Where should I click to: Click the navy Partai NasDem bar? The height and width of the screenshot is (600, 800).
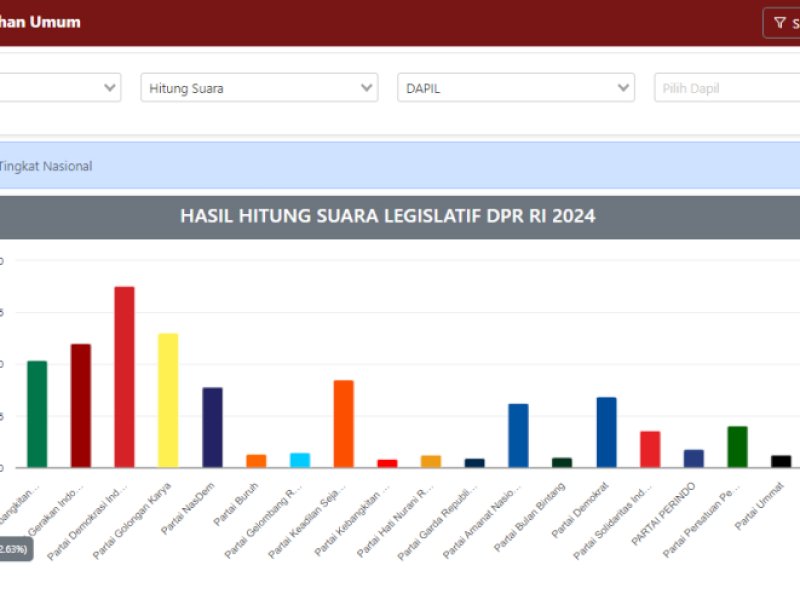[x=212, y=427]
